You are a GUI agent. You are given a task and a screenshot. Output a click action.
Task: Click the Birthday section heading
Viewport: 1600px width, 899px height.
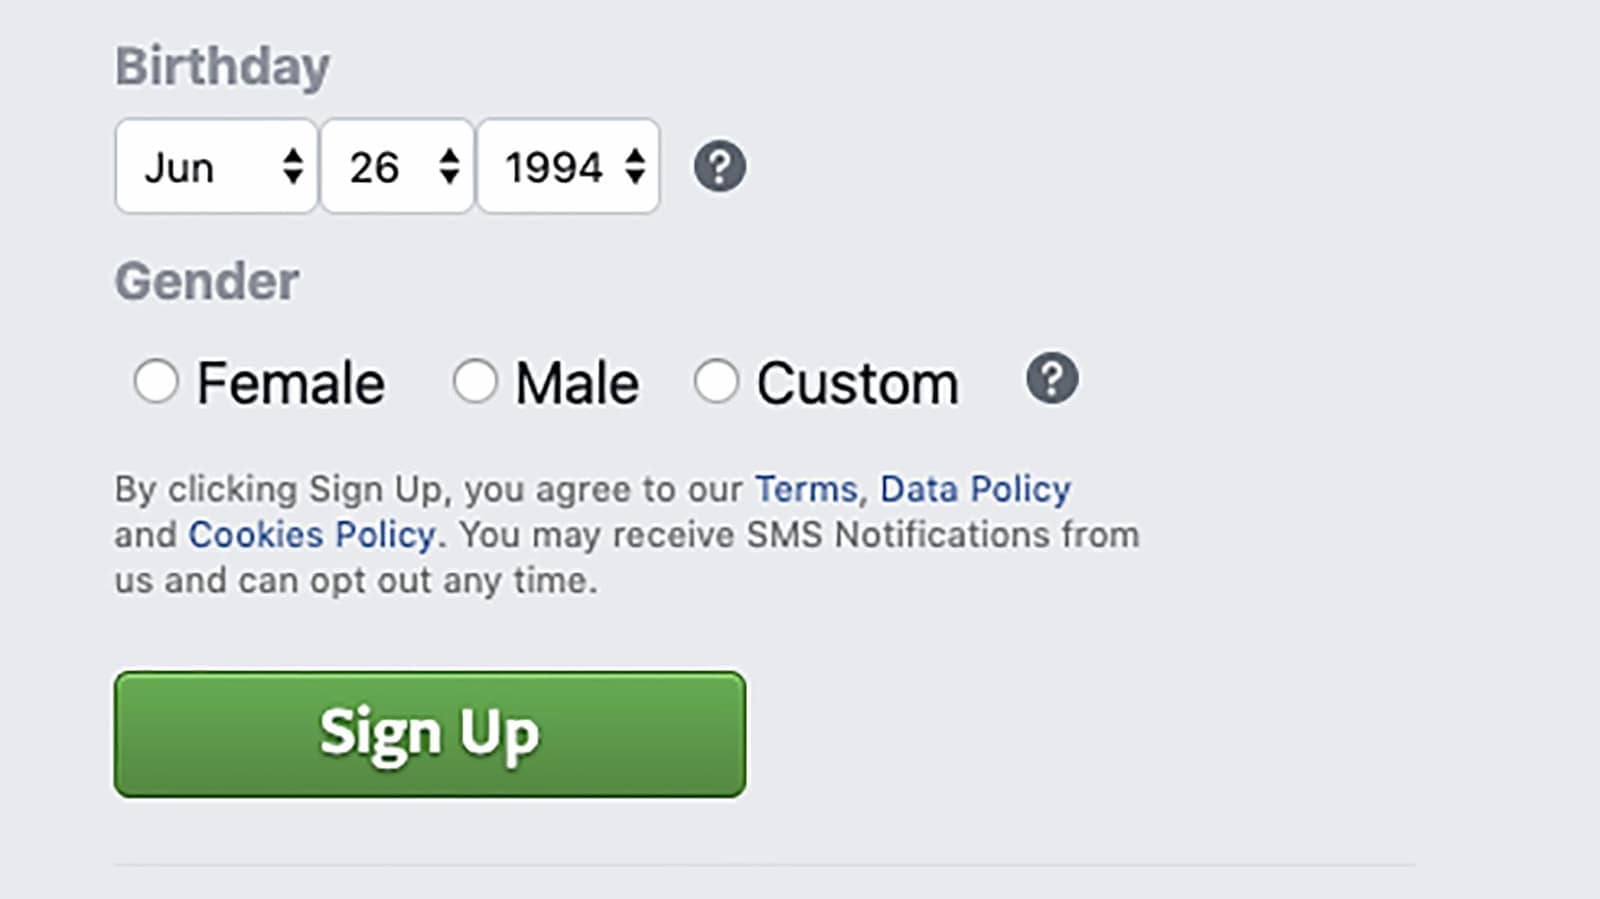(222, 67)
